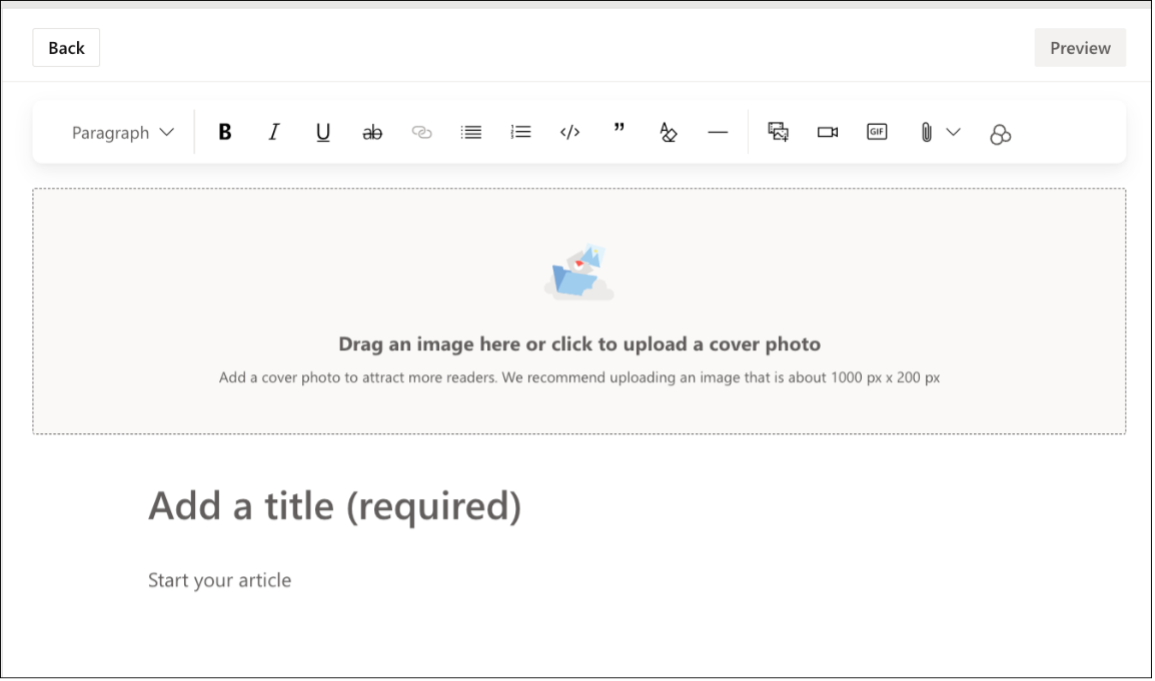Image resolution: width=1155 pixels, height=681 pixels.
Task: Insert a numbered list
Action: [520, 131]
